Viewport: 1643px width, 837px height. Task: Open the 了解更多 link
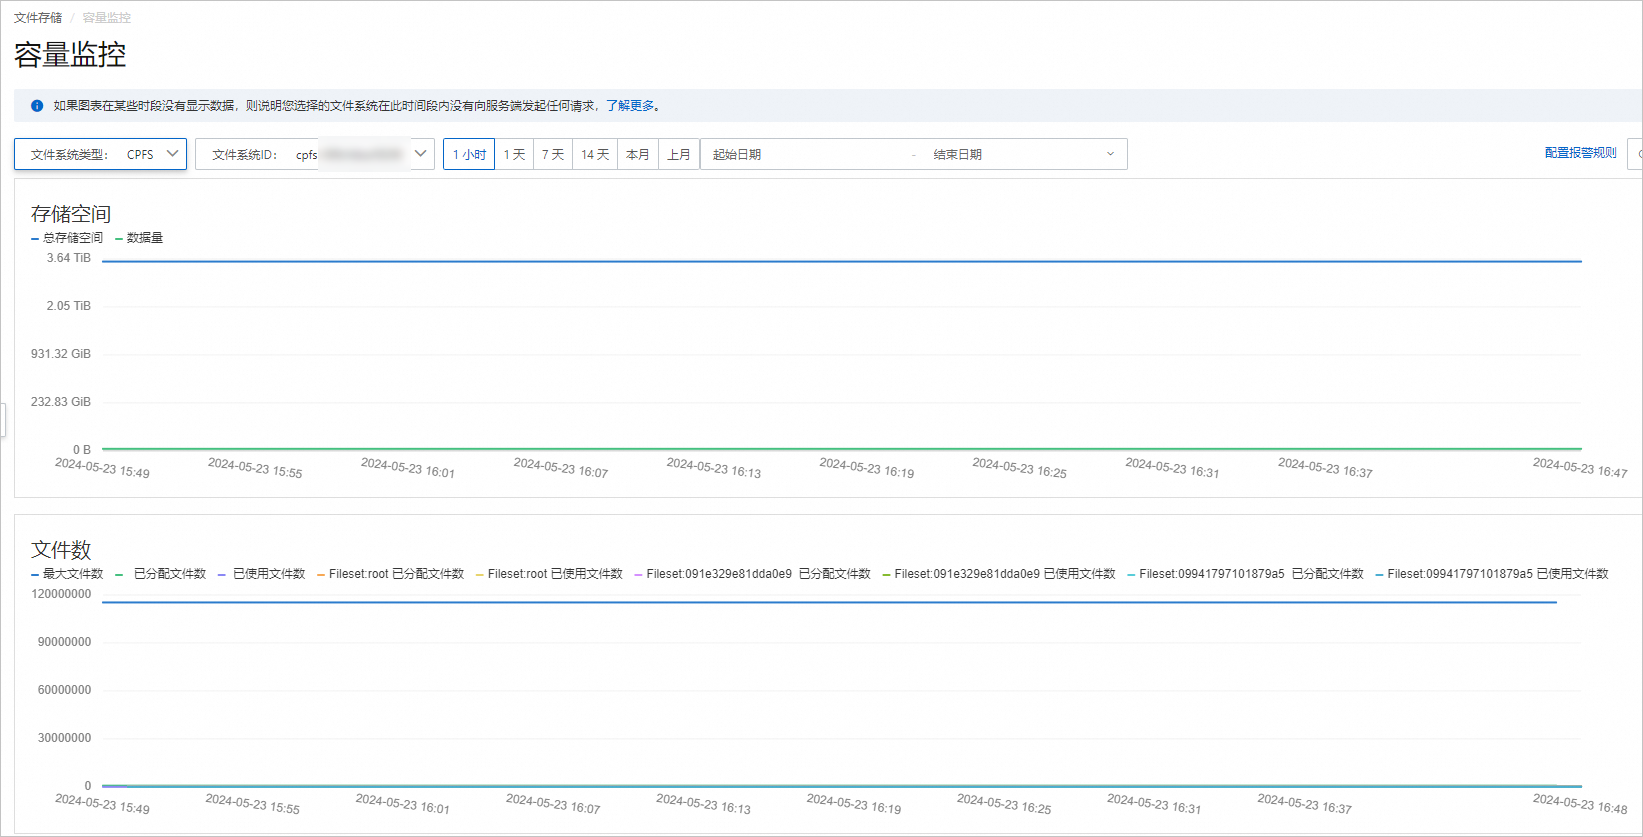click(x=630, y=106)
